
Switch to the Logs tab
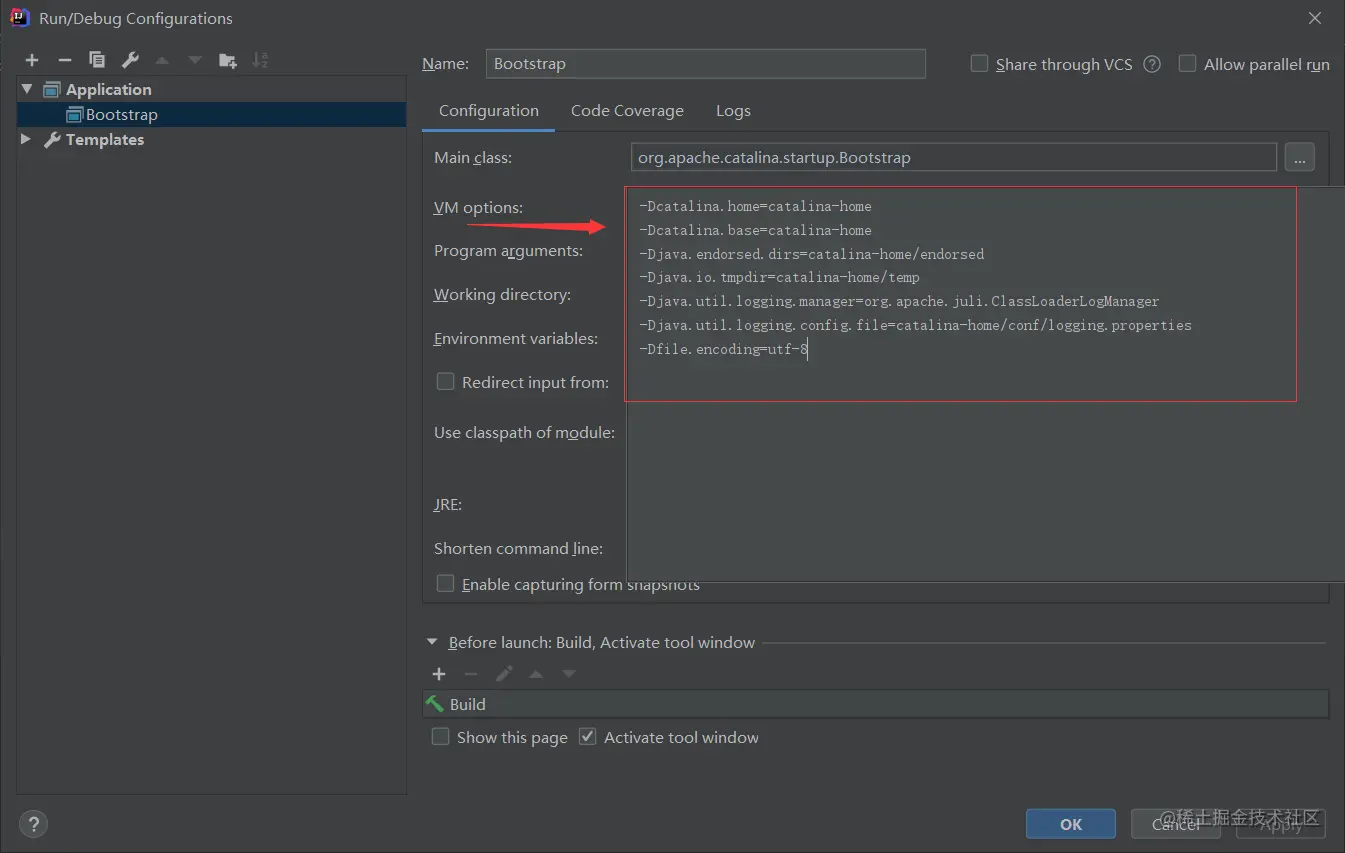coord(733,111)
